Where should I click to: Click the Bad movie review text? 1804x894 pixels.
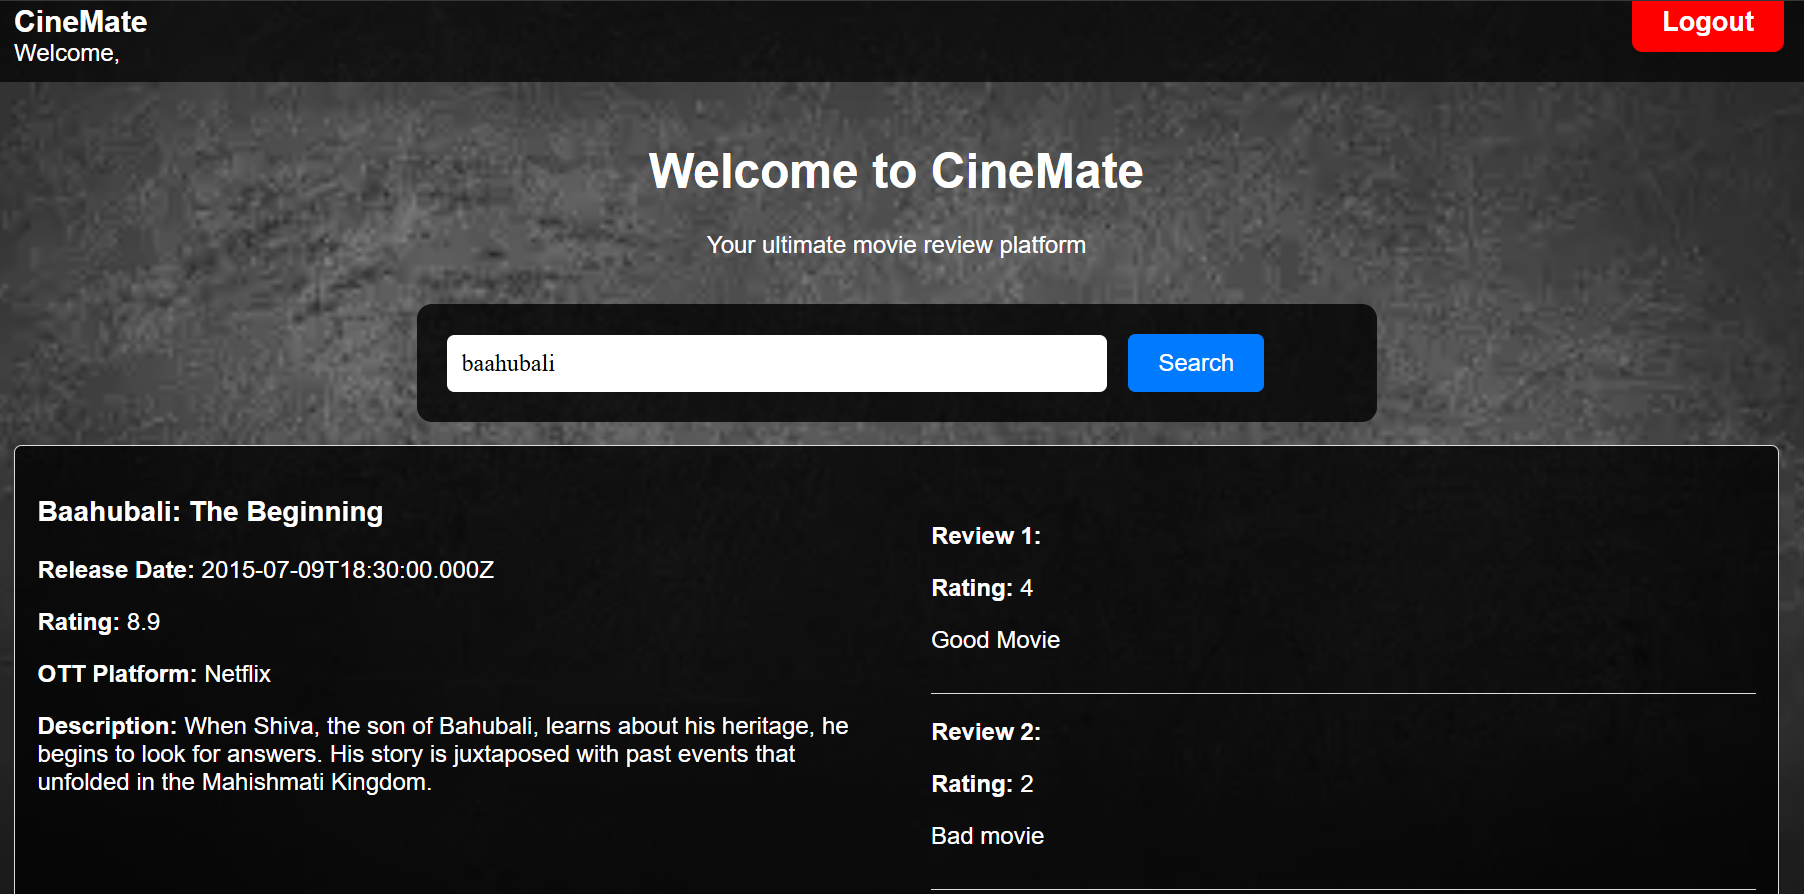[x=987, y=836]
